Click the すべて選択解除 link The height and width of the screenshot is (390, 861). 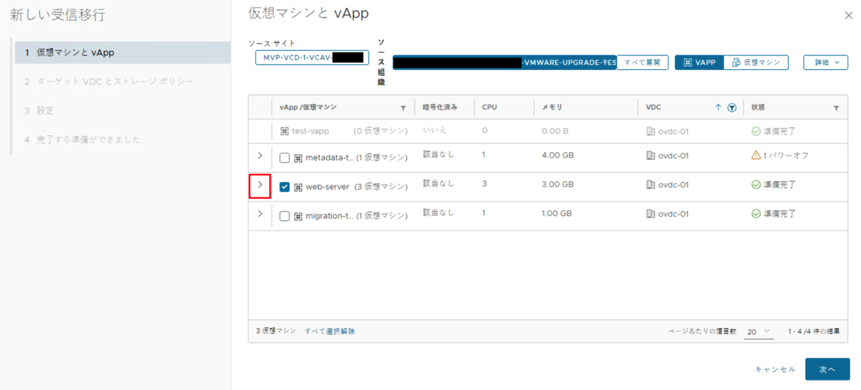329,331
